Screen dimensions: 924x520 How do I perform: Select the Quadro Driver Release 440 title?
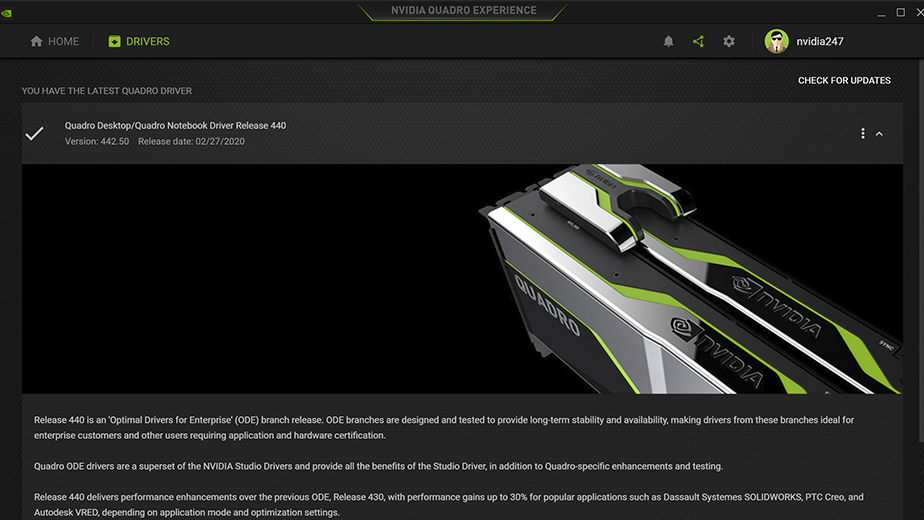pyautogui.click(x=175, y=126)
